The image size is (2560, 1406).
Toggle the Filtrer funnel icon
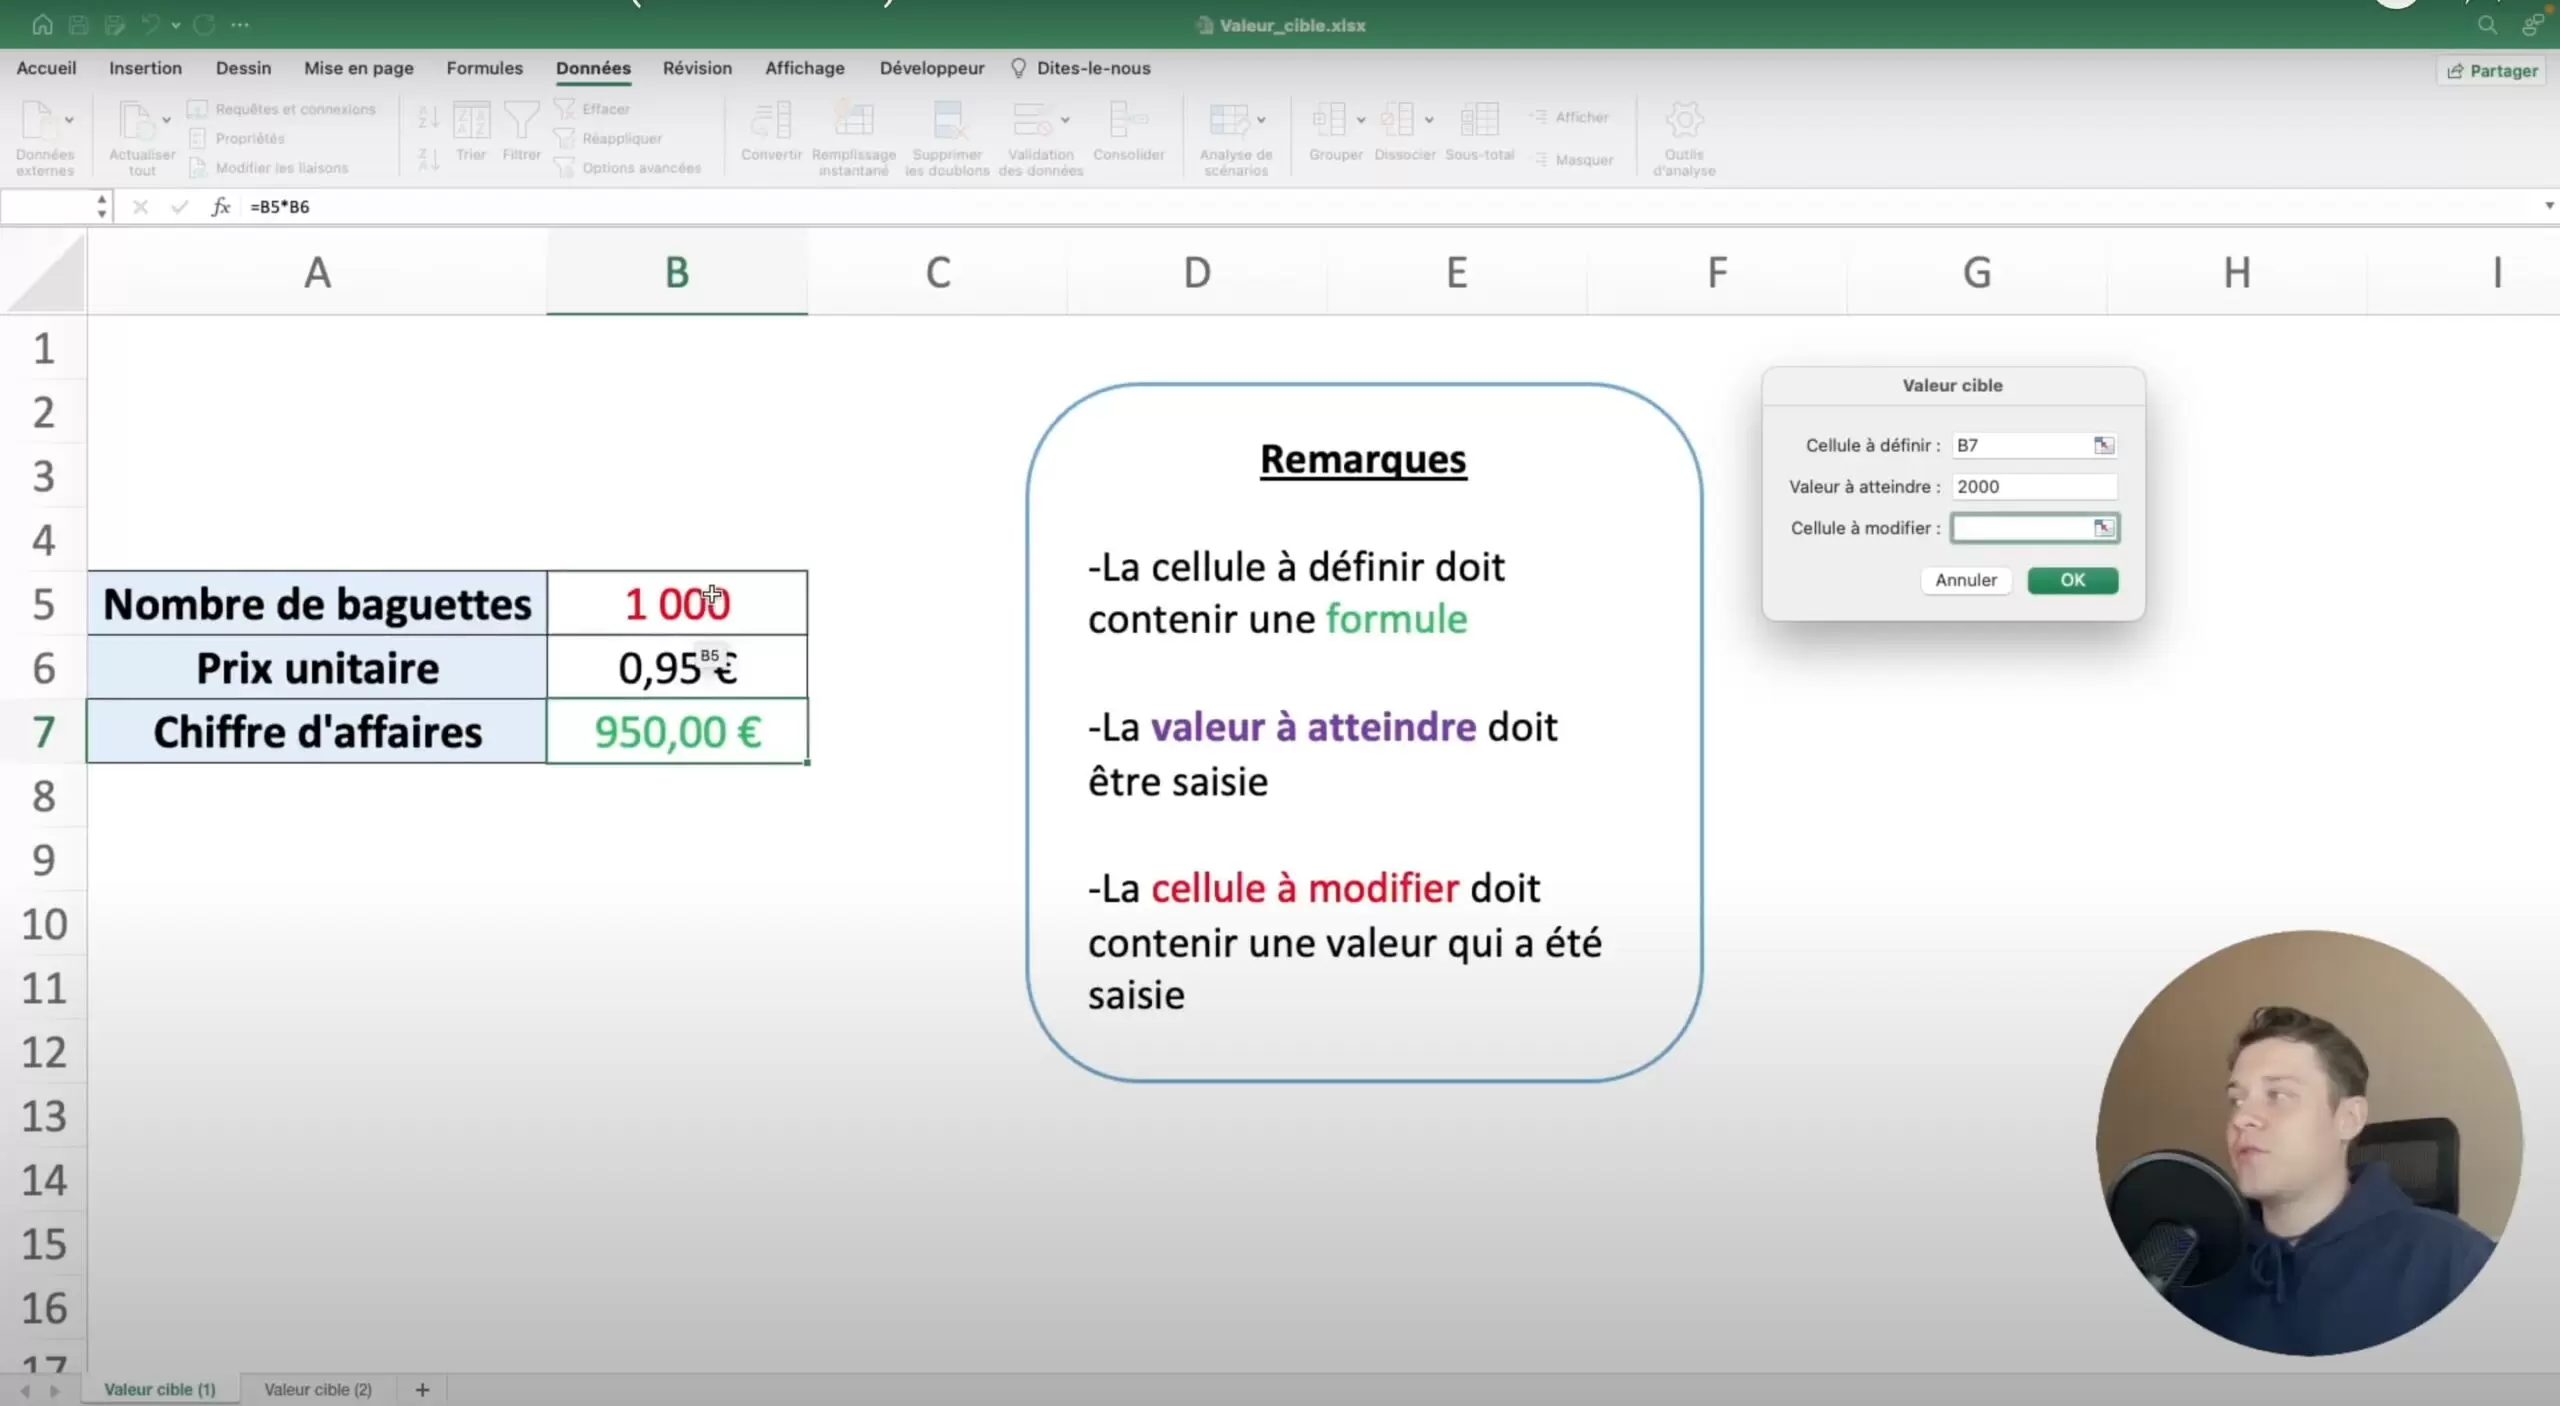tap(521, 120)
